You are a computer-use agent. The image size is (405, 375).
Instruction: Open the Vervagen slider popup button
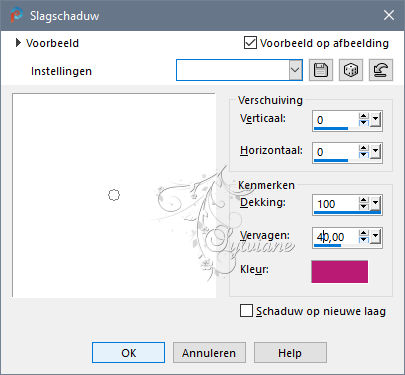tap(375, 237)
